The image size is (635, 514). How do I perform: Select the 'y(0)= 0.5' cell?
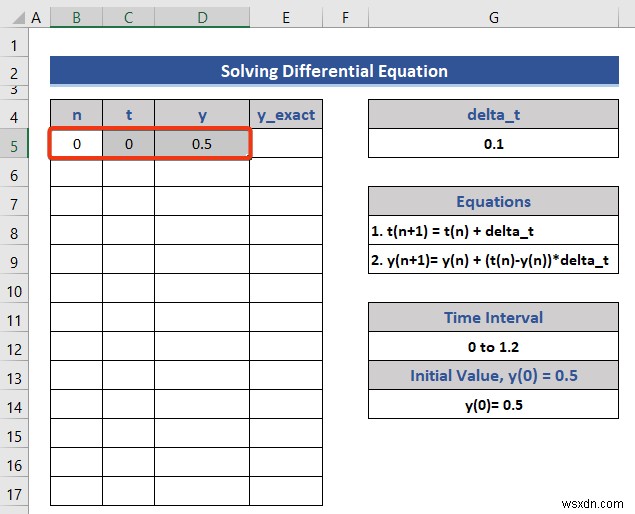click(494, 404)
